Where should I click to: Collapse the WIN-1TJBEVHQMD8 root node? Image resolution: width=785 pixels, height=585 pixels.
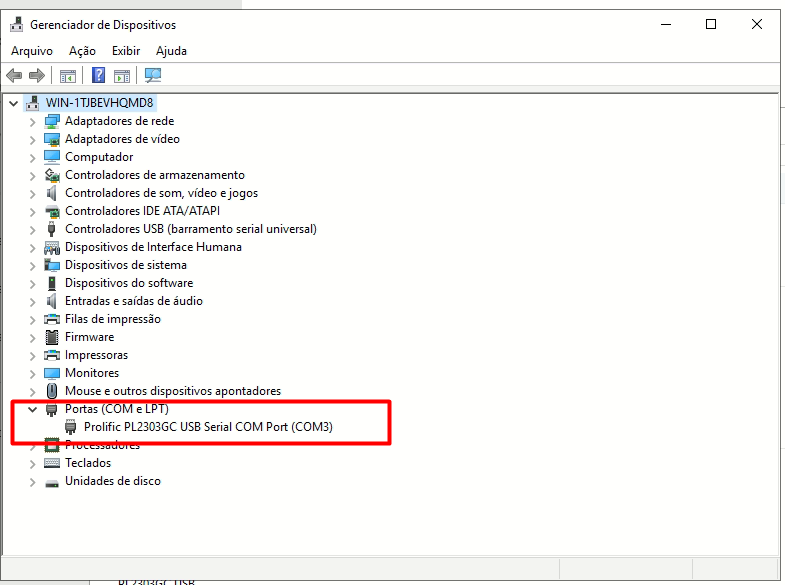point(13,103)
